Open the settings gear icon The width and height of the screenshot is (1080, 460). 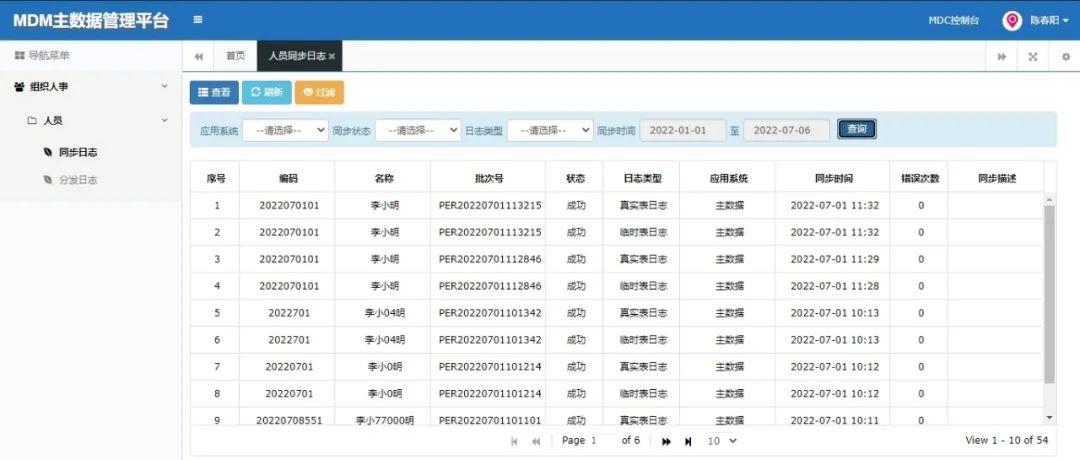[1066, 56]
